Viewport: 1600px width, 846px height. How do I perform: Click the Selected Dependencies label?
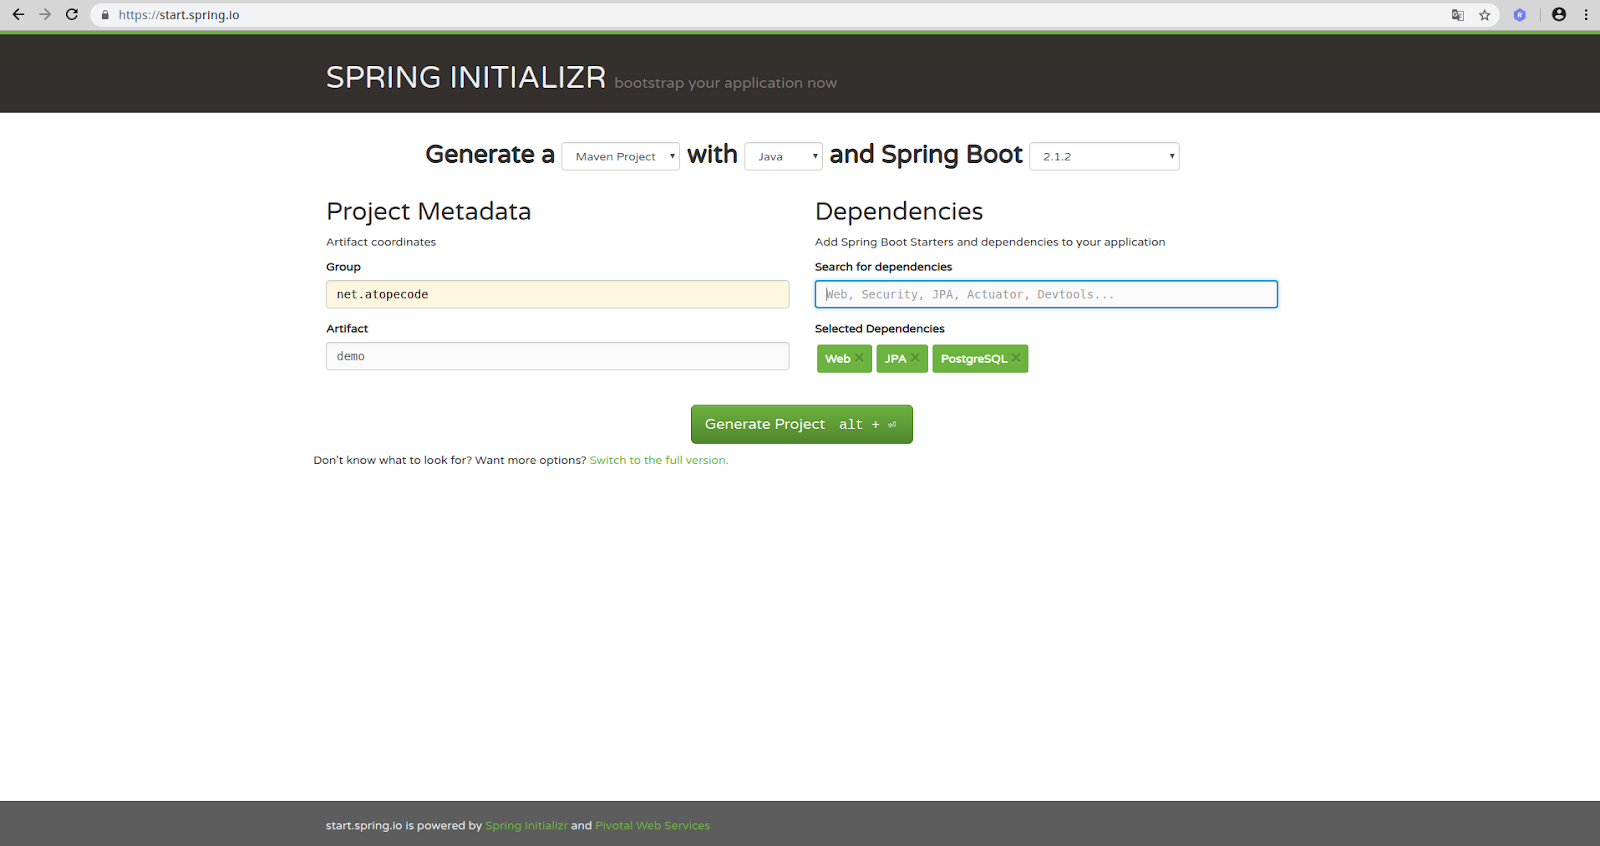click(879, 329)
